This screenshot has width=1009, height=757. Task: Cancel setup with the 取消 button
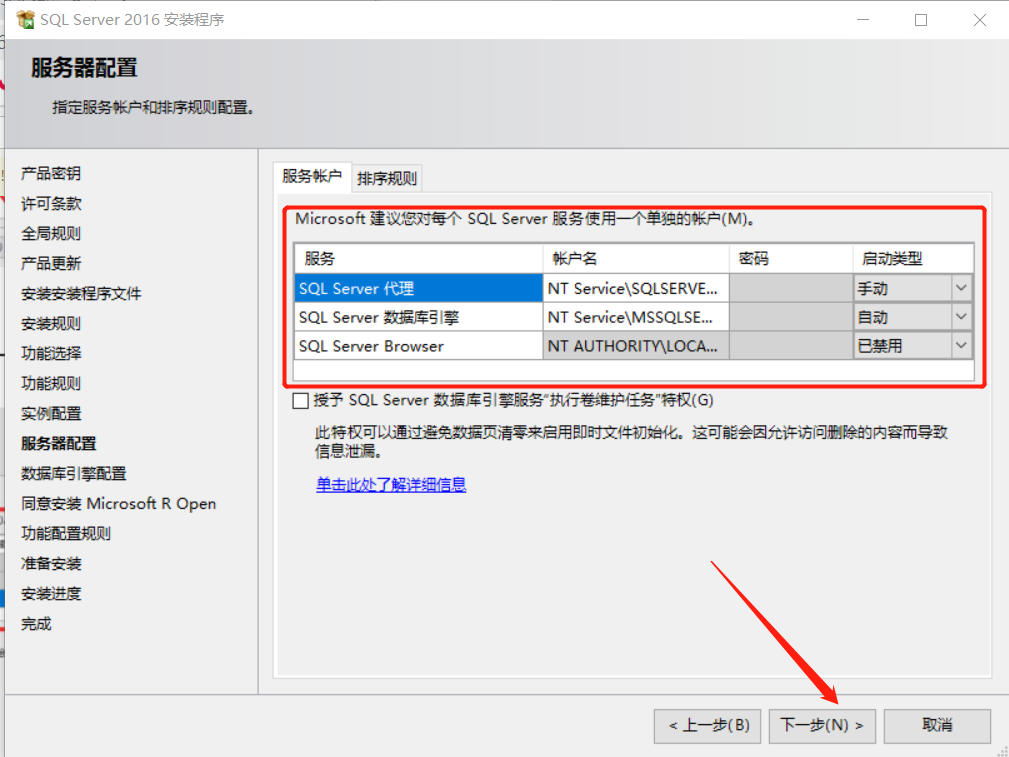(937, 725)
